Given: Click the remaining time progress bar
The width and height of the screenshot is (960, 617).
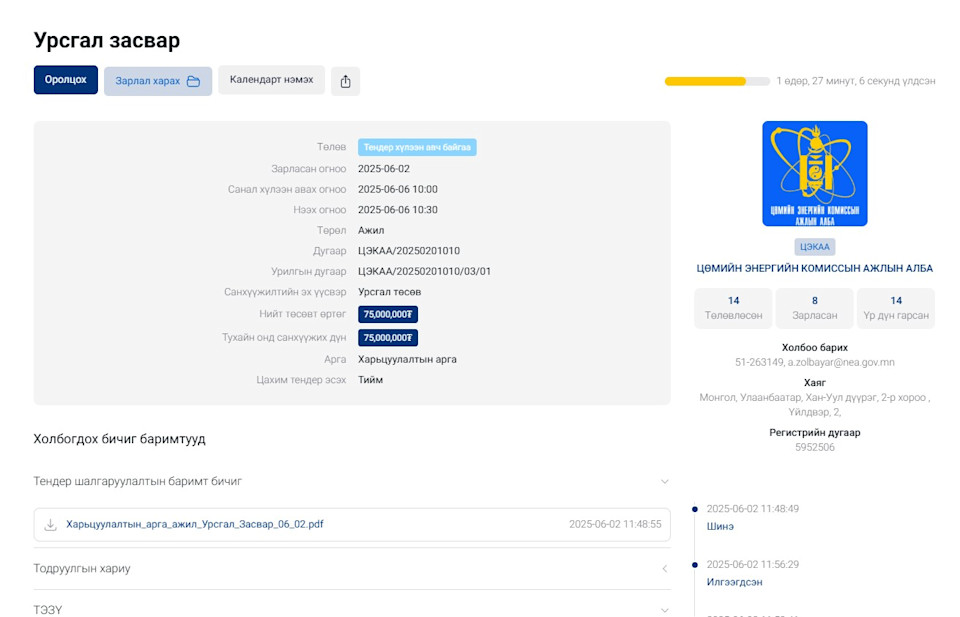Looking at the screenshot, I should coord(717,81).
